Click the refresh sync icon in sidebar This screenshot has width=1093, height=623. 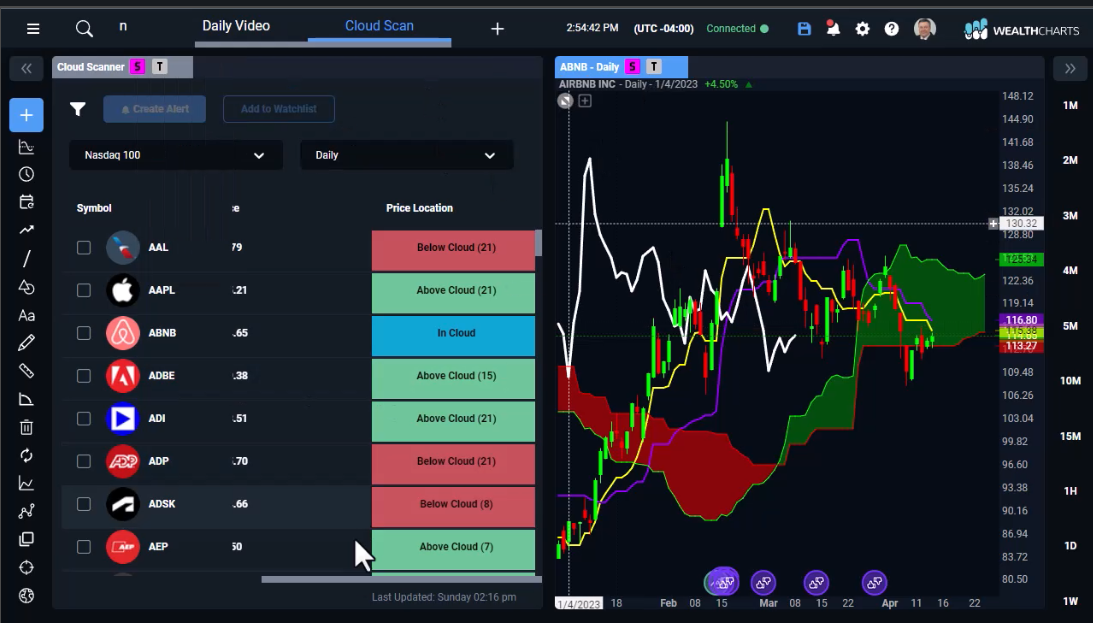[26, 455]
